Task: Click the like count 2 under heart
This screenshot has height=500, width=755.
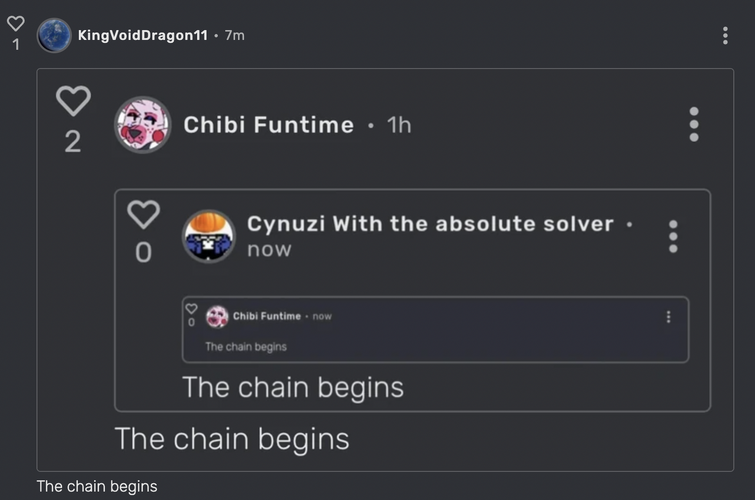Action: [73, 142]
